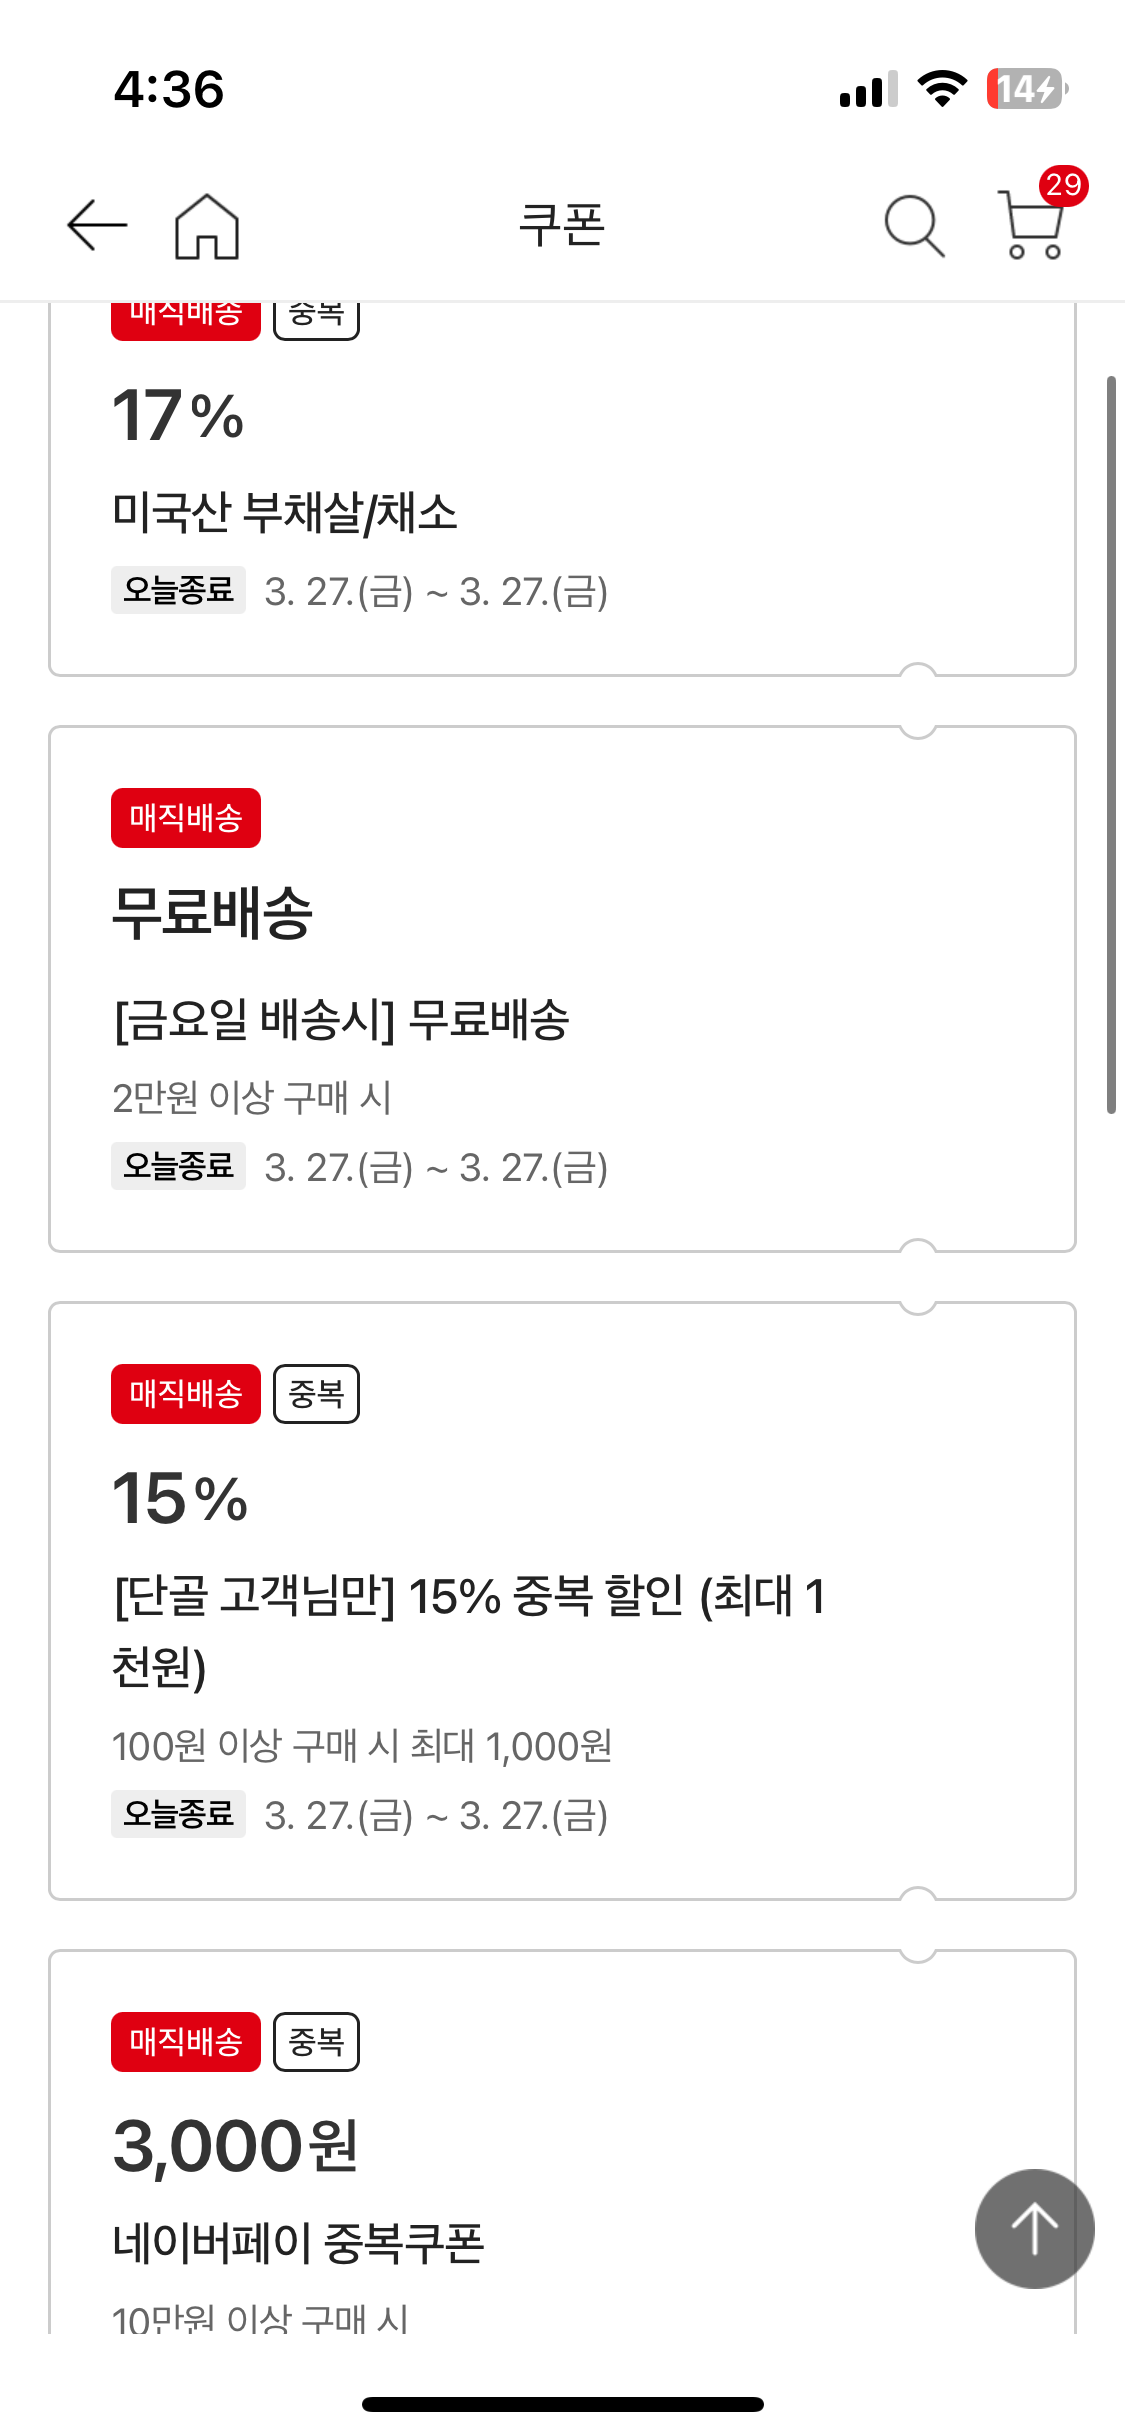Tap the battery indicator in status bar
1125x2436 pixels.
(1026, 89)
